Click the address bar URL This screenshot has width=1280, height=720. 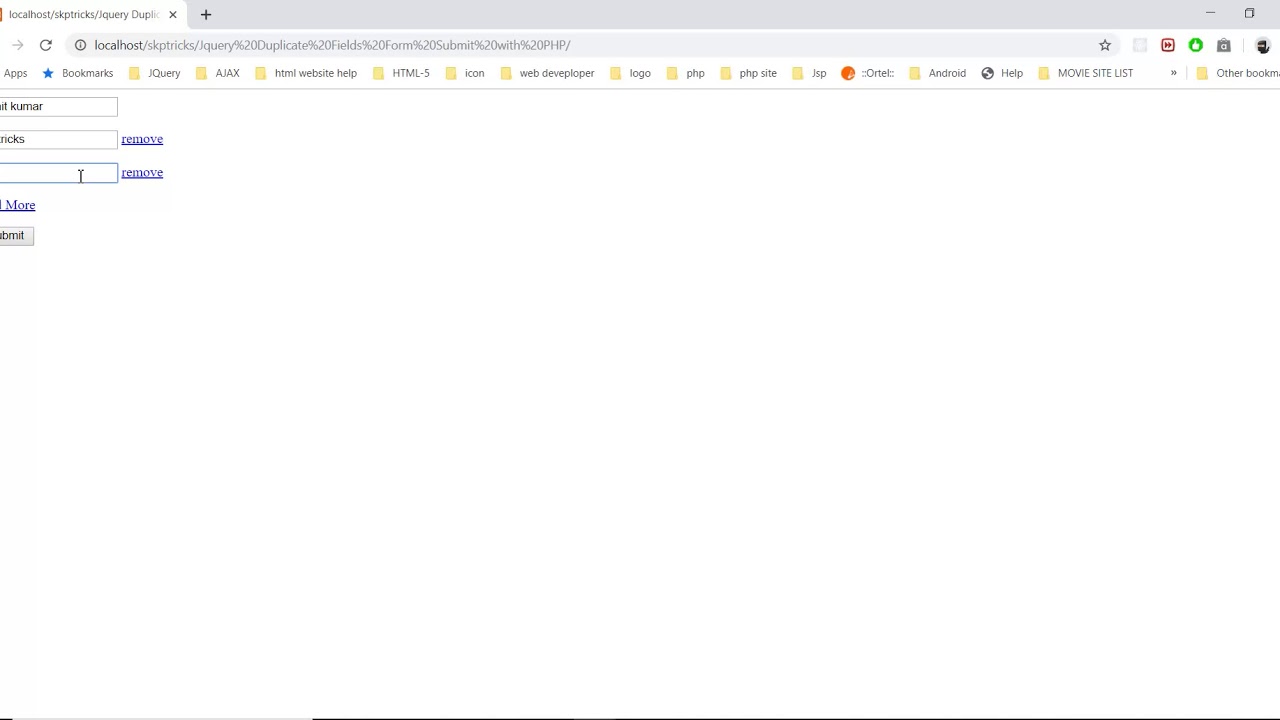332,45
